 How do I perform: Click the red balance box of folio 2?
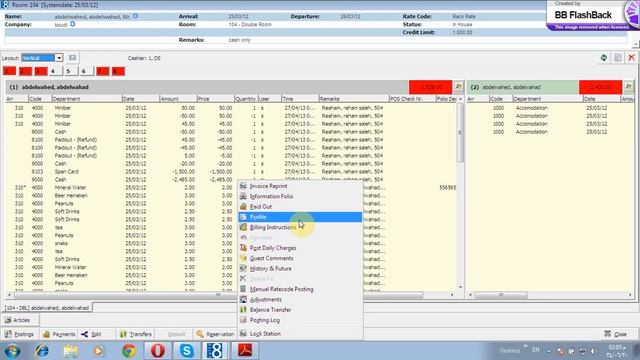600,87
